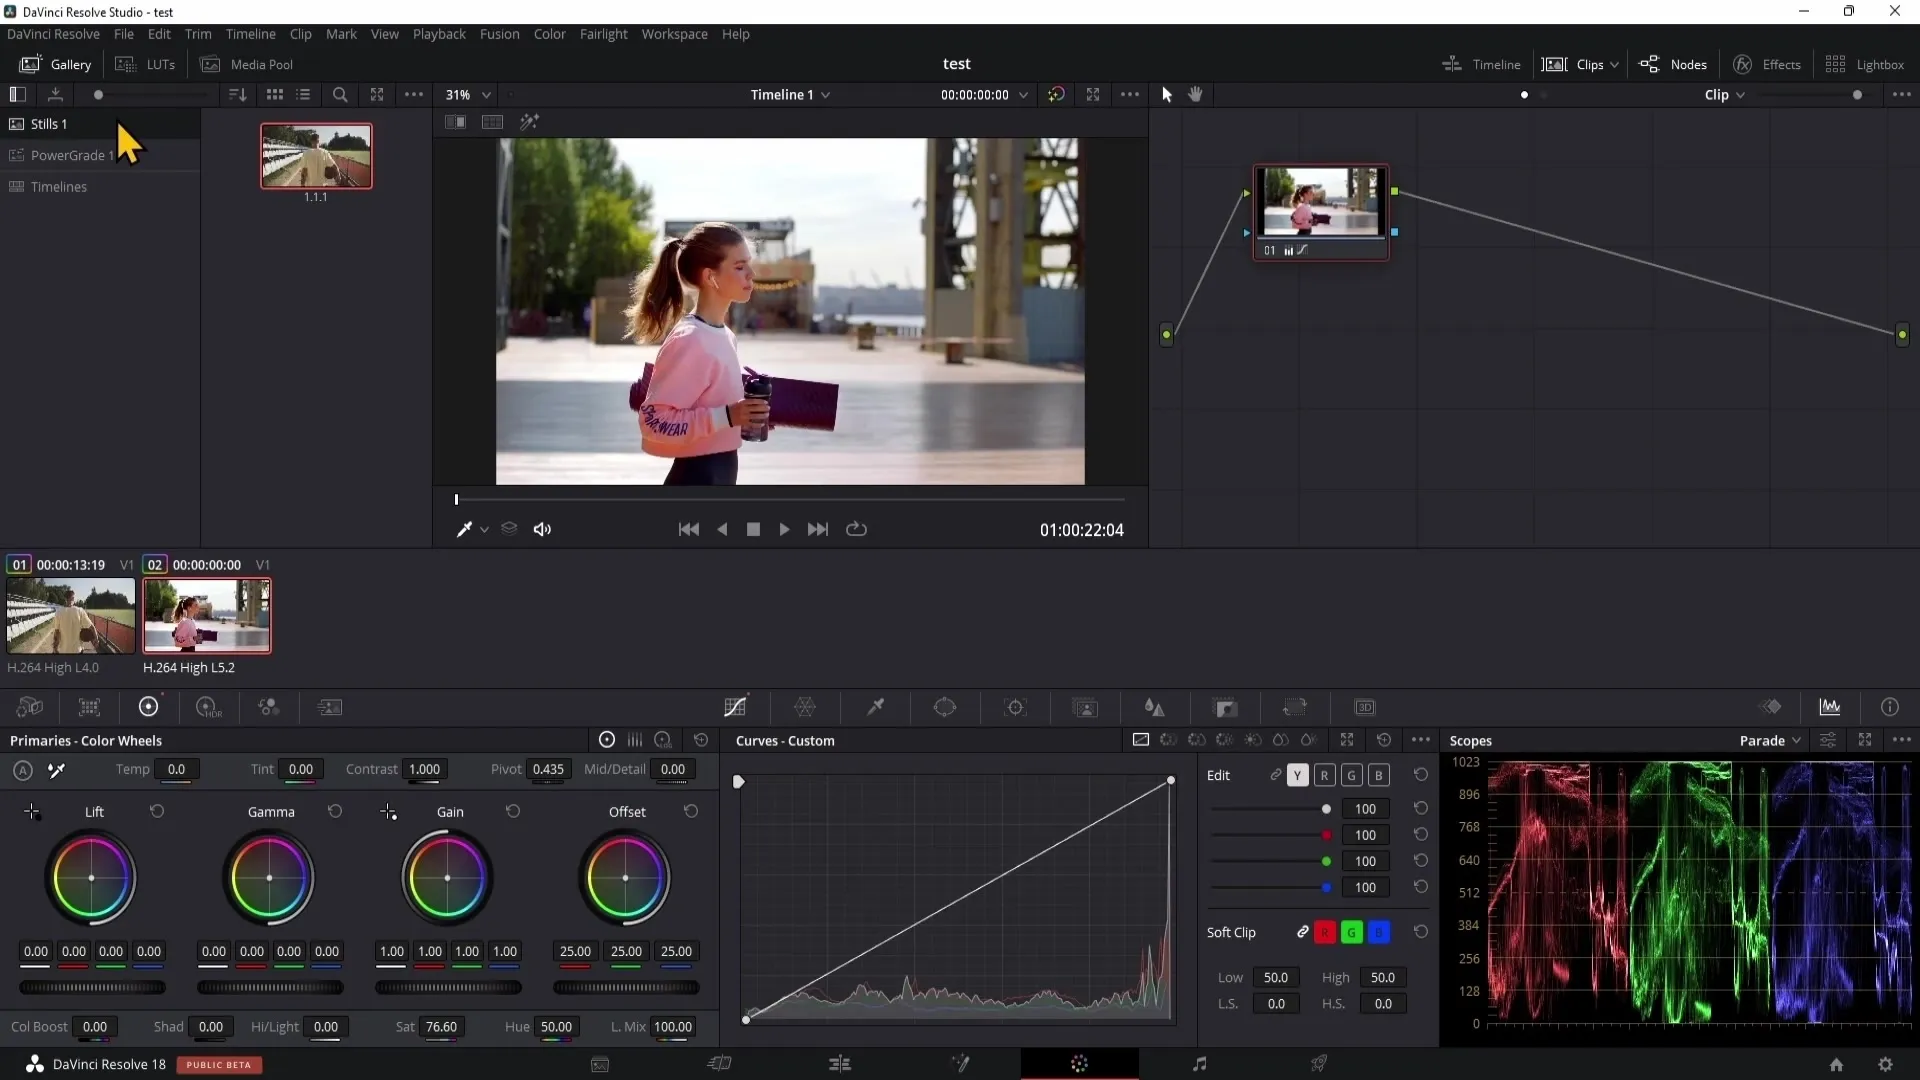The image size is (1920, 1080).
Task: Open the Parade scope type dropdown
Action: click(x=1770, y=741)
